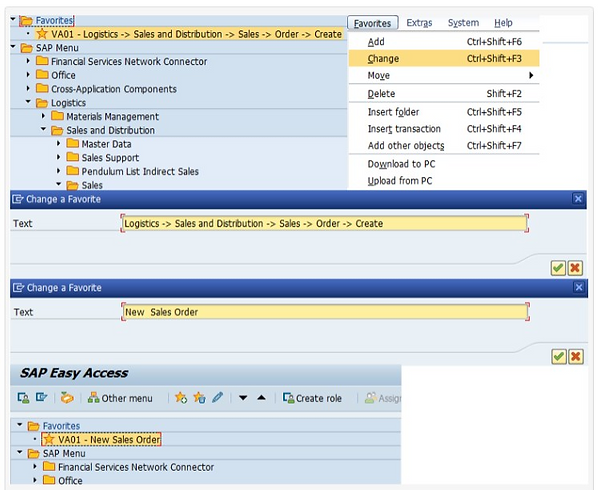This screenshot has height=490, width=600.
Task: Select Delete from the Favorites menu
Action: (x=444, y=94)
